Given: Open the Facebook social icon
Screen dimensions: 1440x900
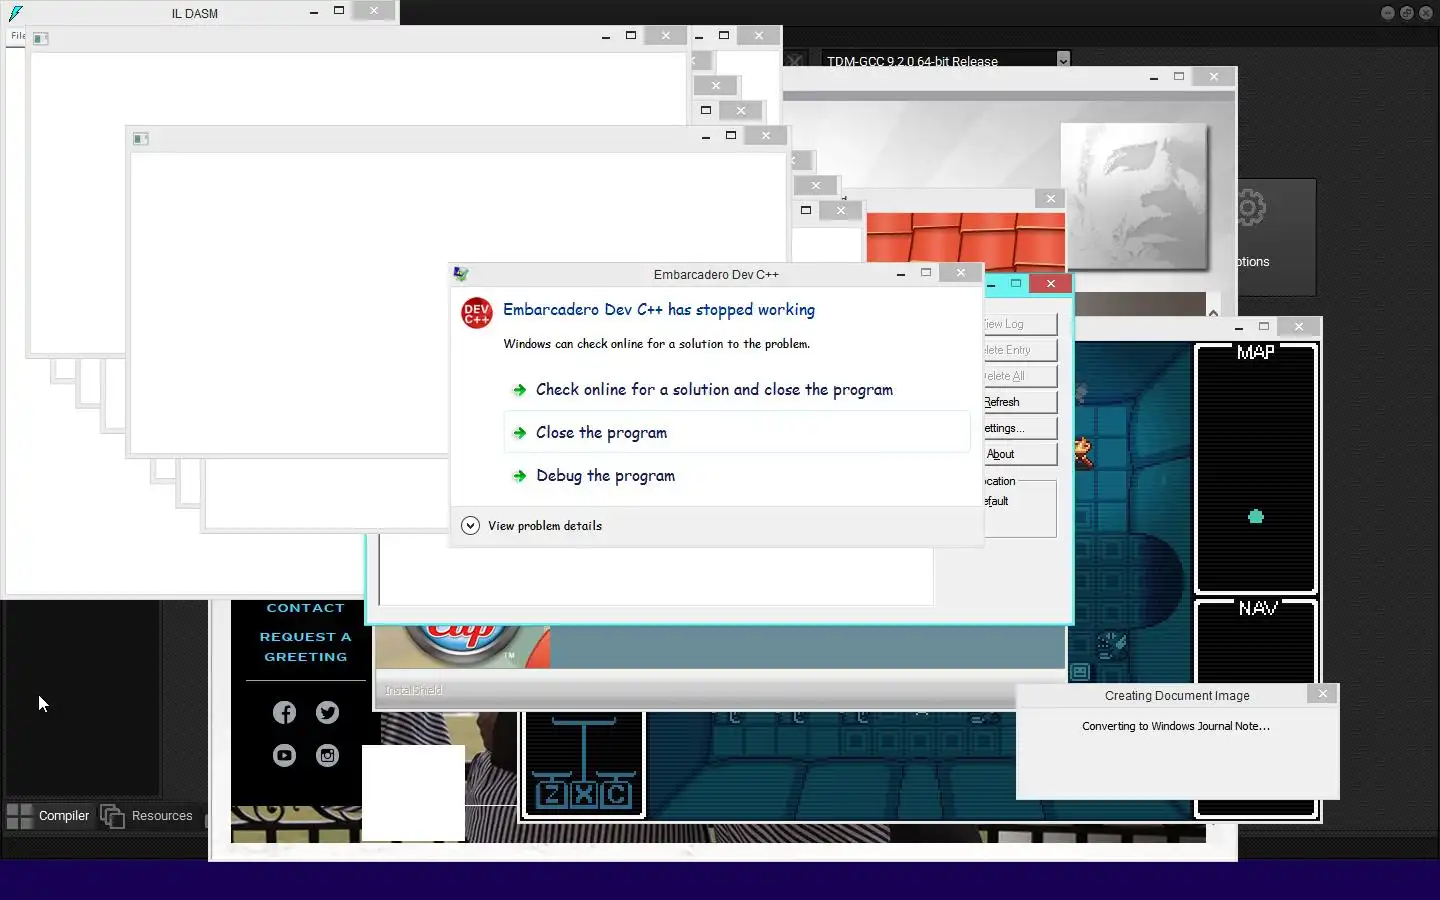Looking at the screenshot, I should point(284,712).
